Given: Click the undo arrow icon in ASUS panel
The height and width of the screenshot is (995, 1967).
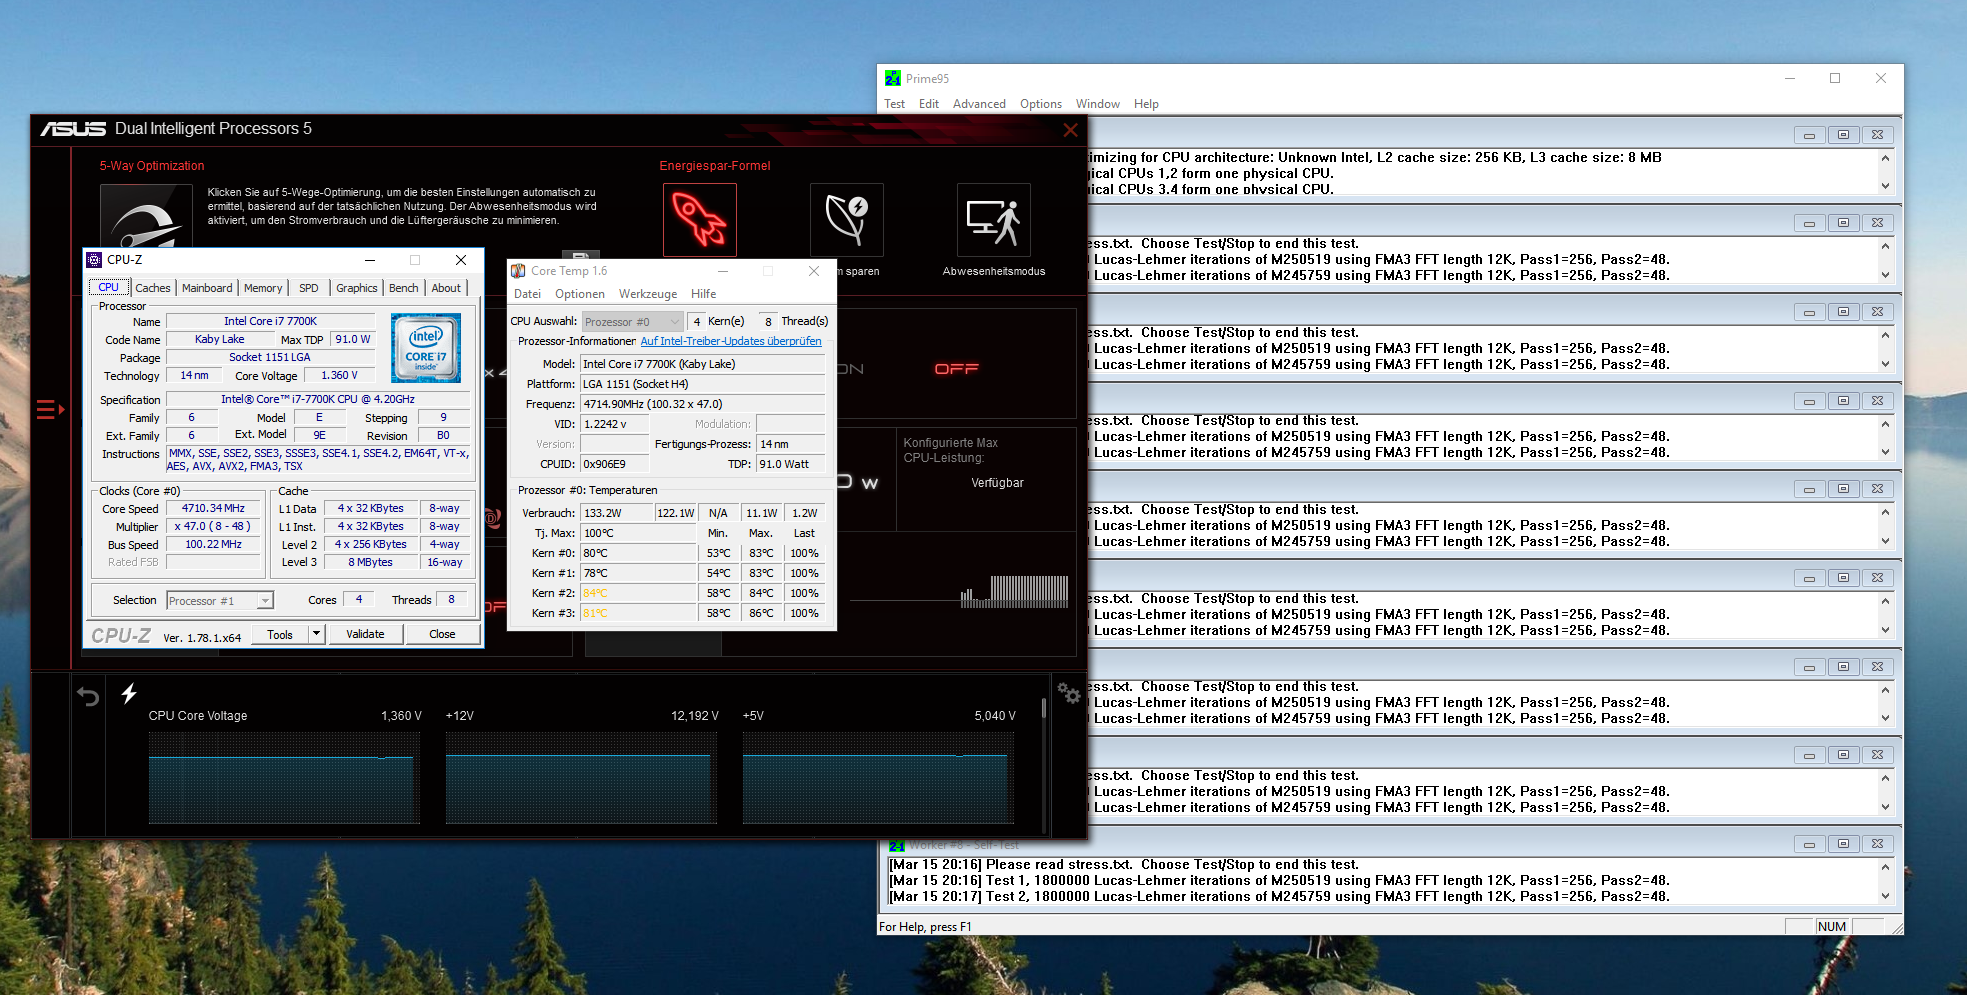Looking at the screenshot, I should pyautogui.click(x=88, y=697).
